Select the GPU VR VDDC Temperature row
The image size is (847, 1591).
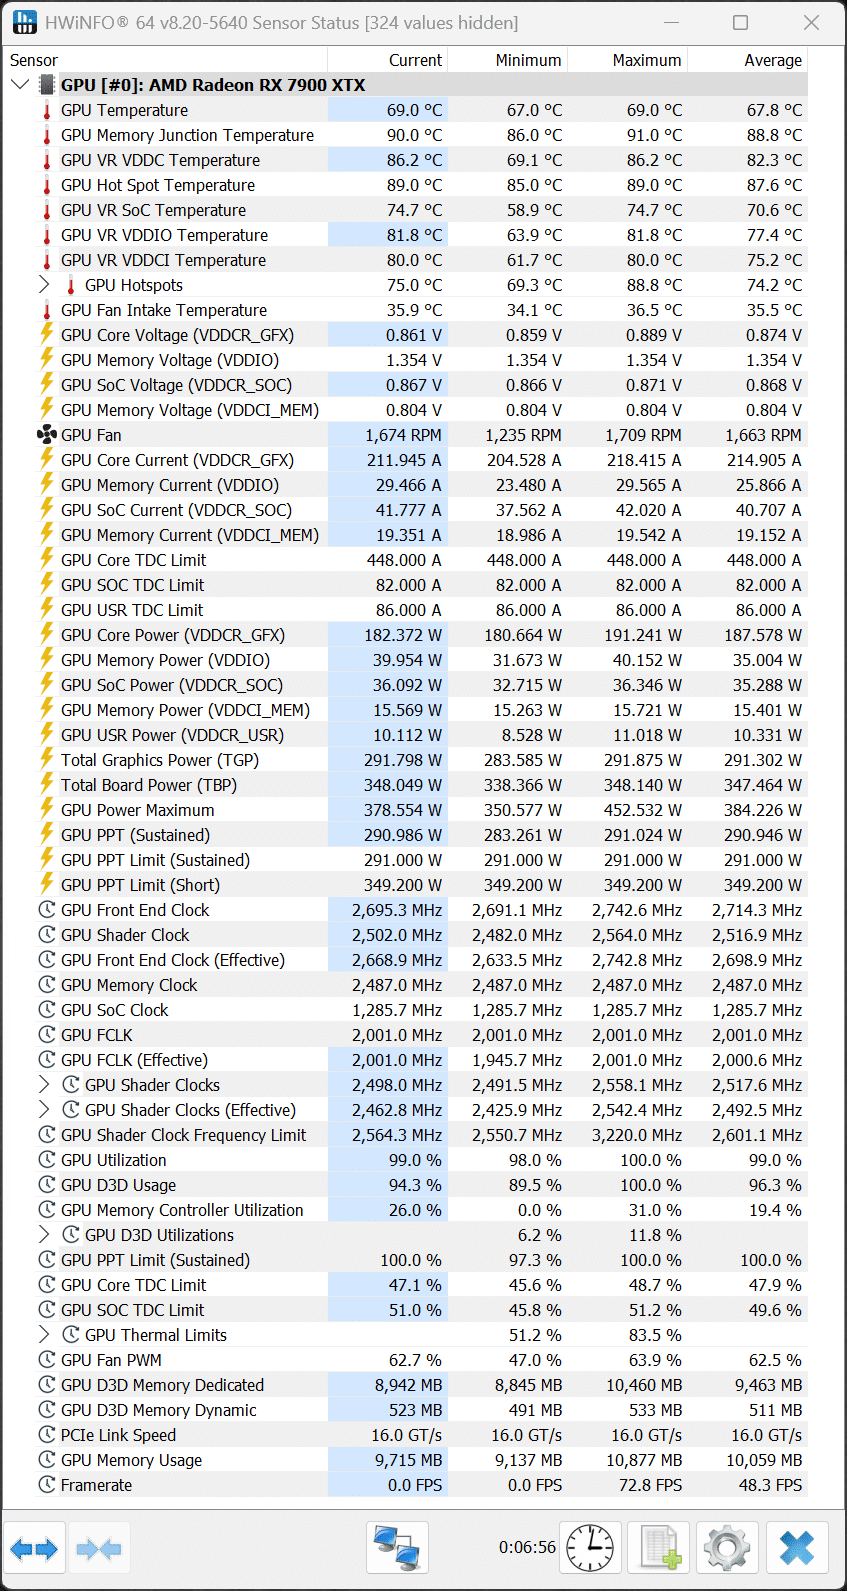click(406, 160)
